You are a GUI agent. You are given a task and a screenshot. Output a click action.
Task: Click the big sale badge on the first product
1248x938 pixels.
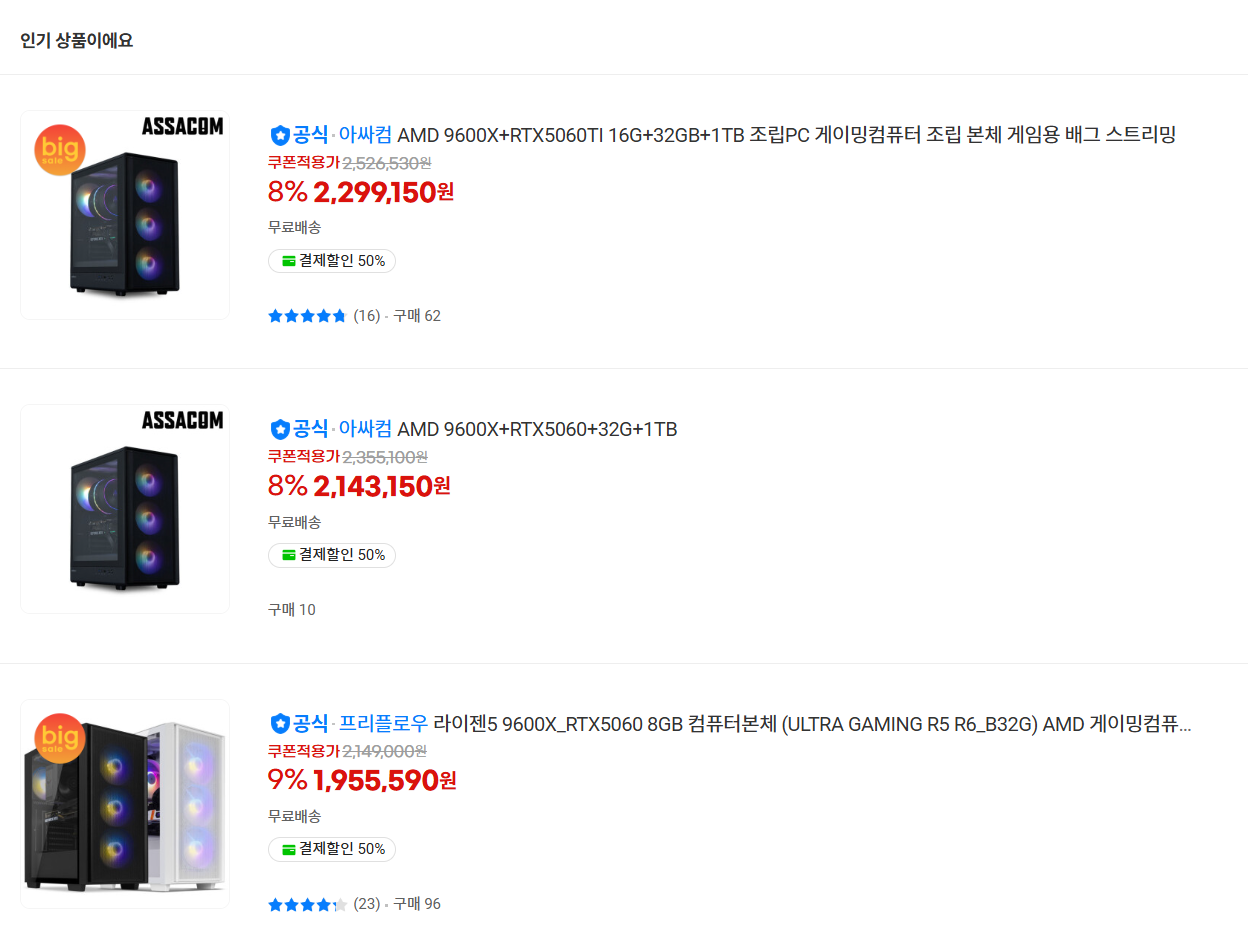click(x=60, y=150)
